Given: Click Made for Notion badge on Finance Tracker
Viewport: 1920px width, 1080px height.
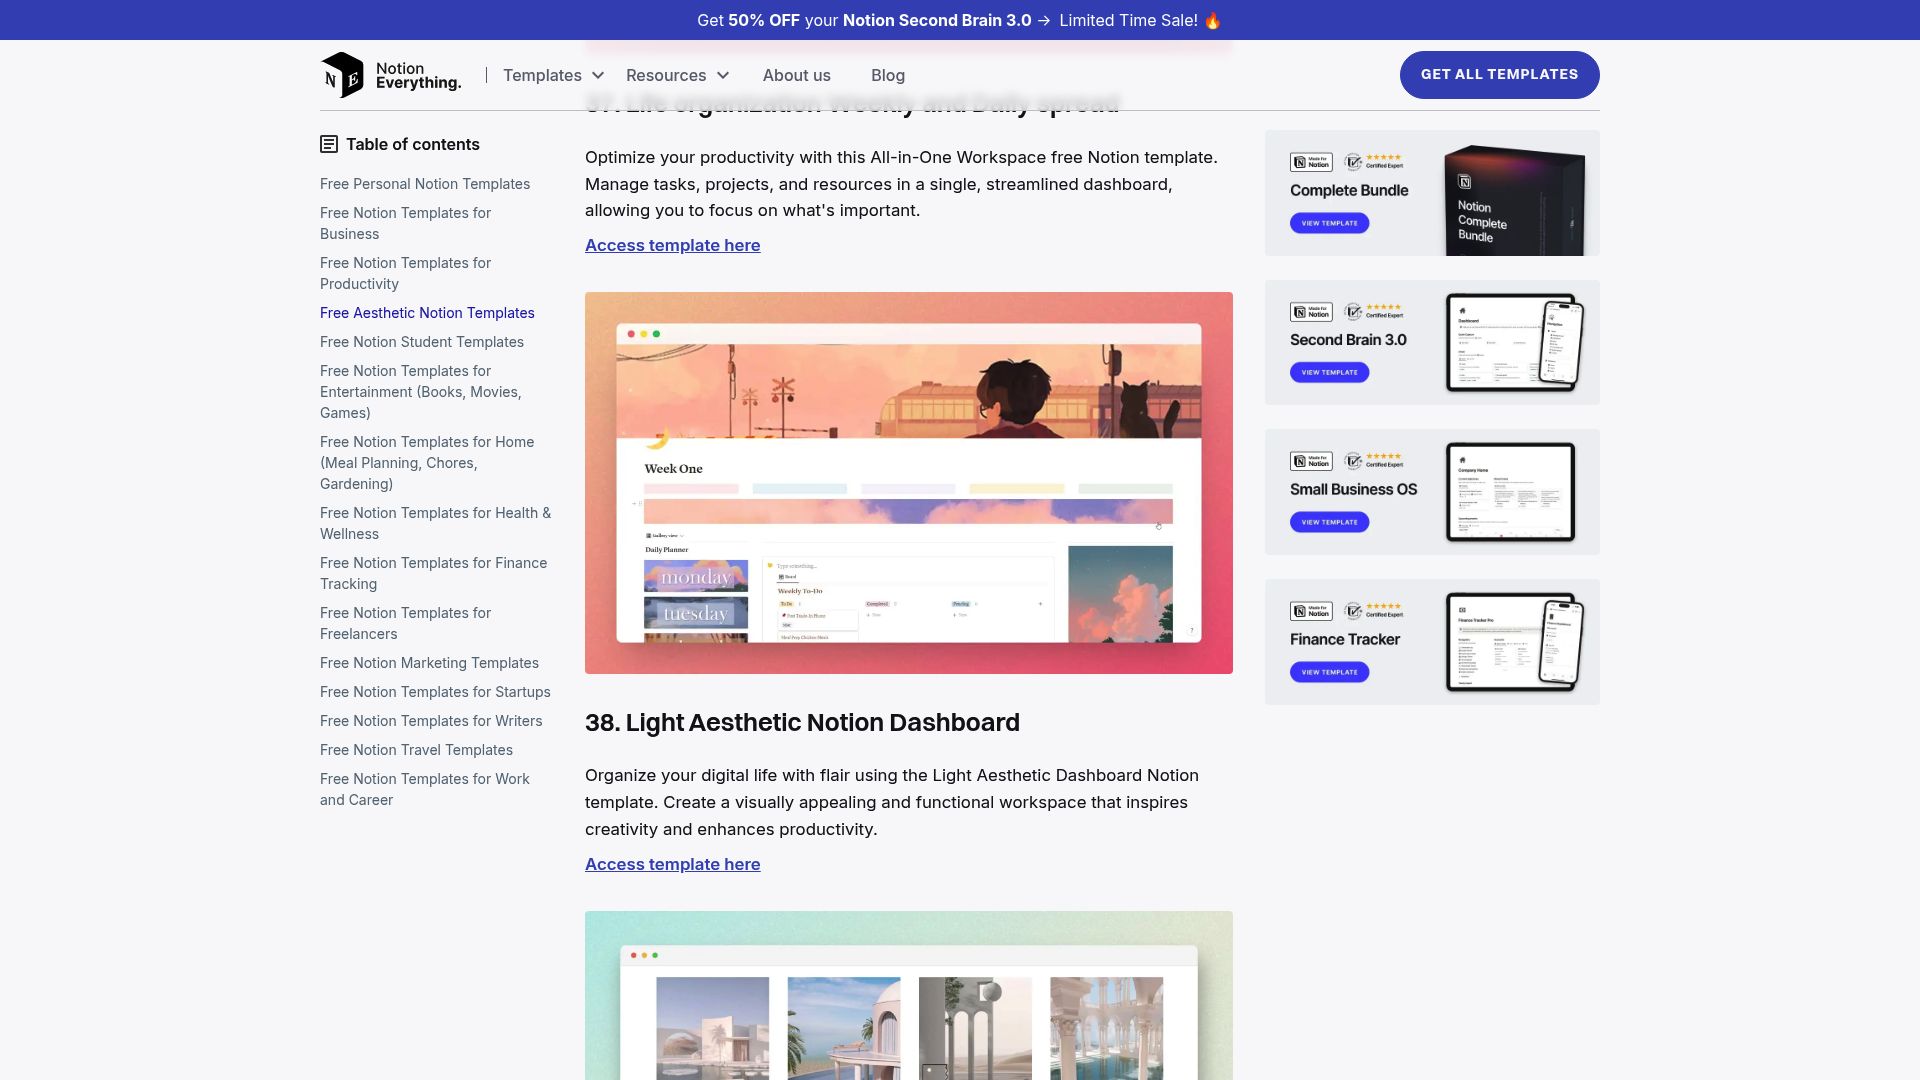Looking at the screenshot, I should pyautogui.click(x=1311, y=611).
